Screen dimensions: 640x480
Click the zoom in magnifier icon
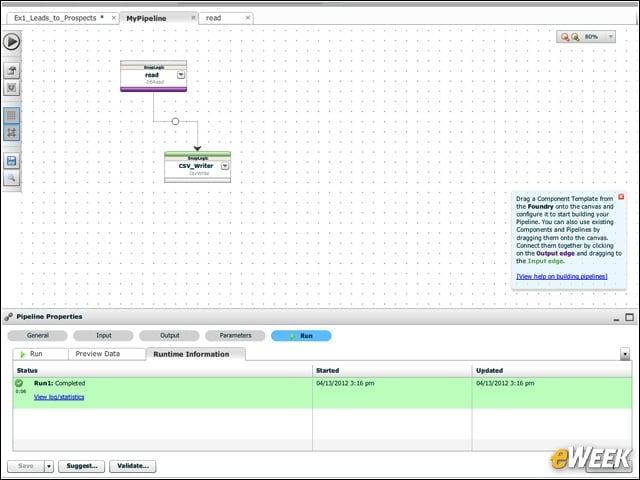click(575, 37)
